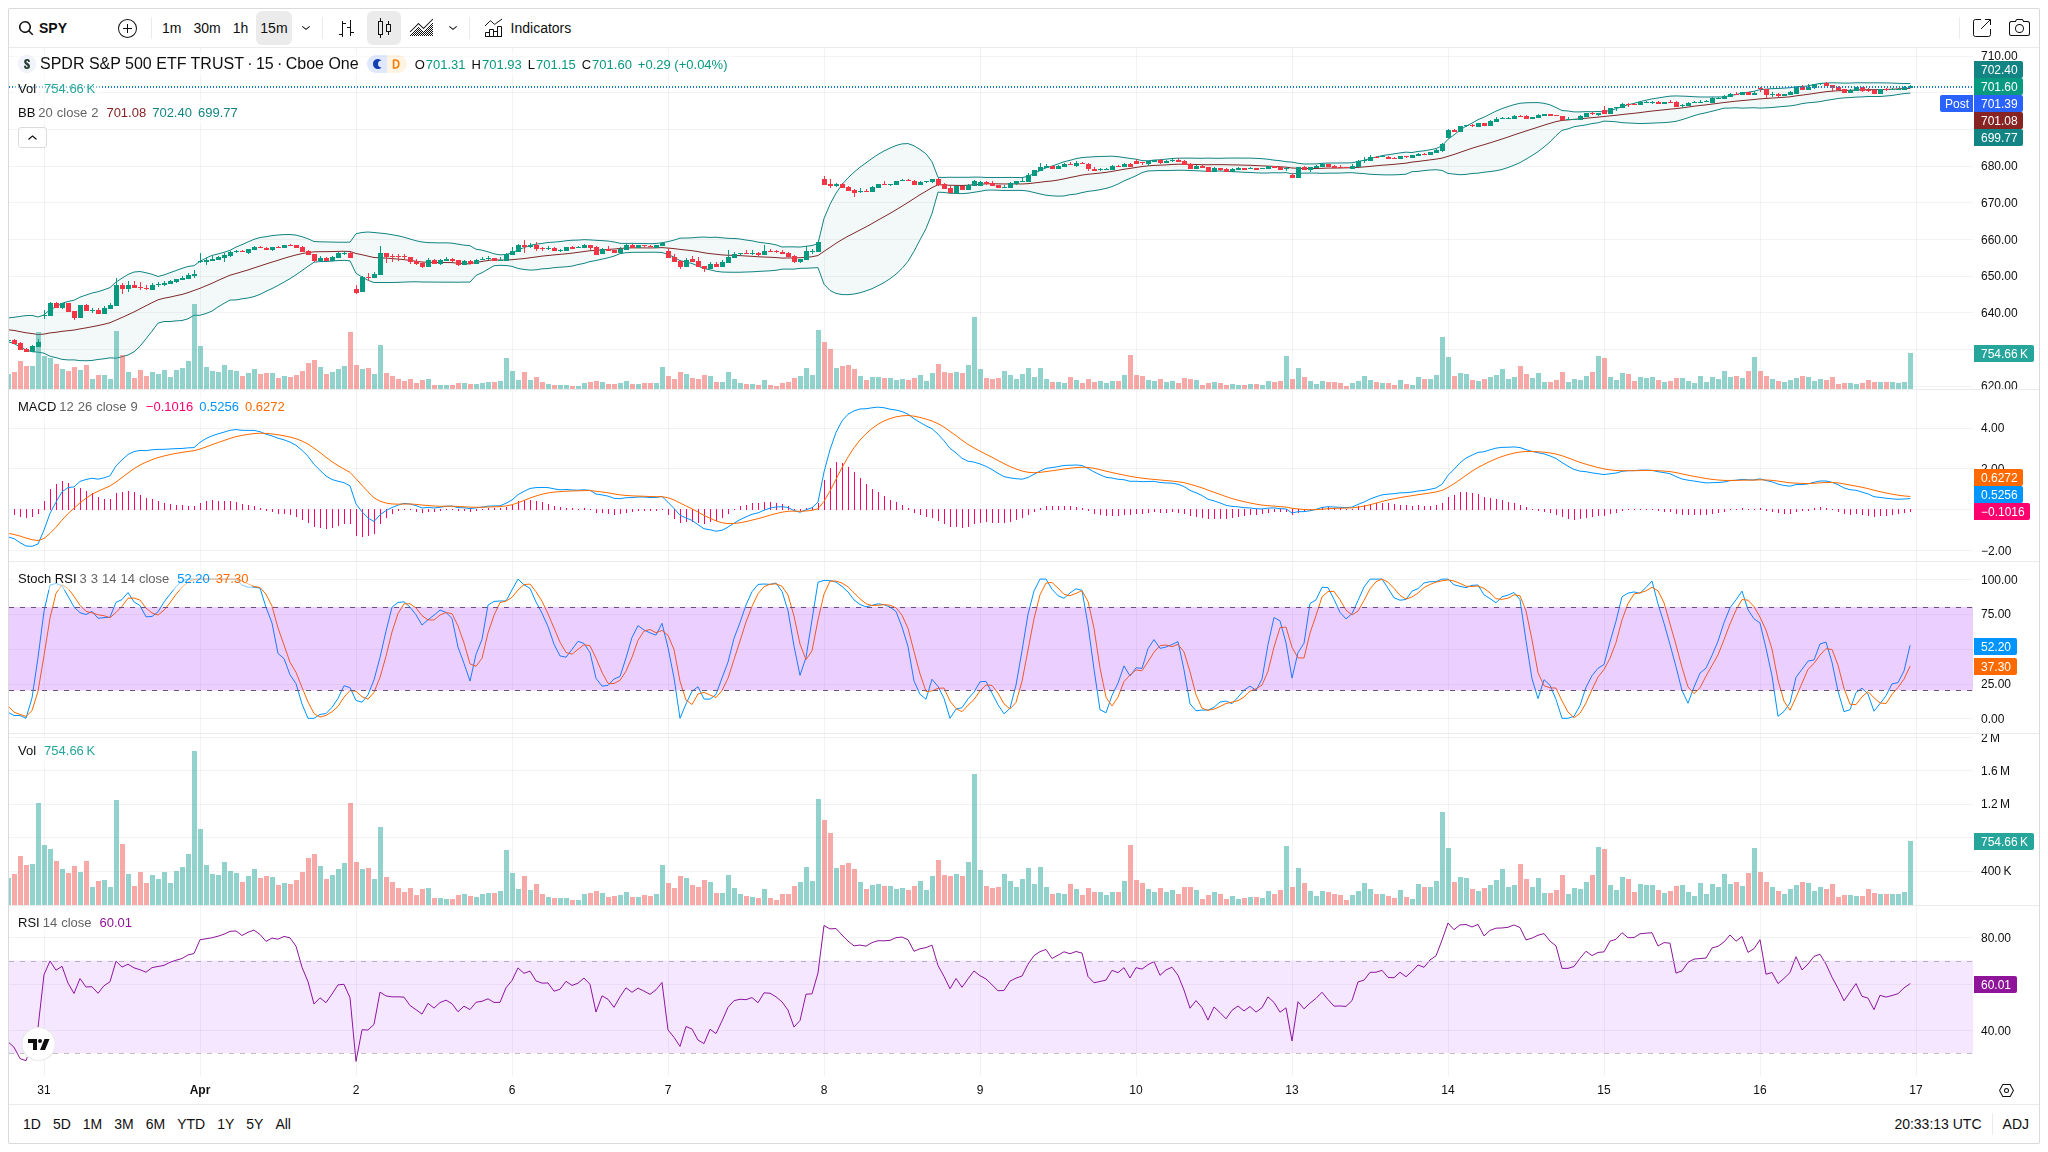Viewport: 2048px width, 1152px height.
Task: Open the chart style dropdown arrow
Action: point(453,28)
